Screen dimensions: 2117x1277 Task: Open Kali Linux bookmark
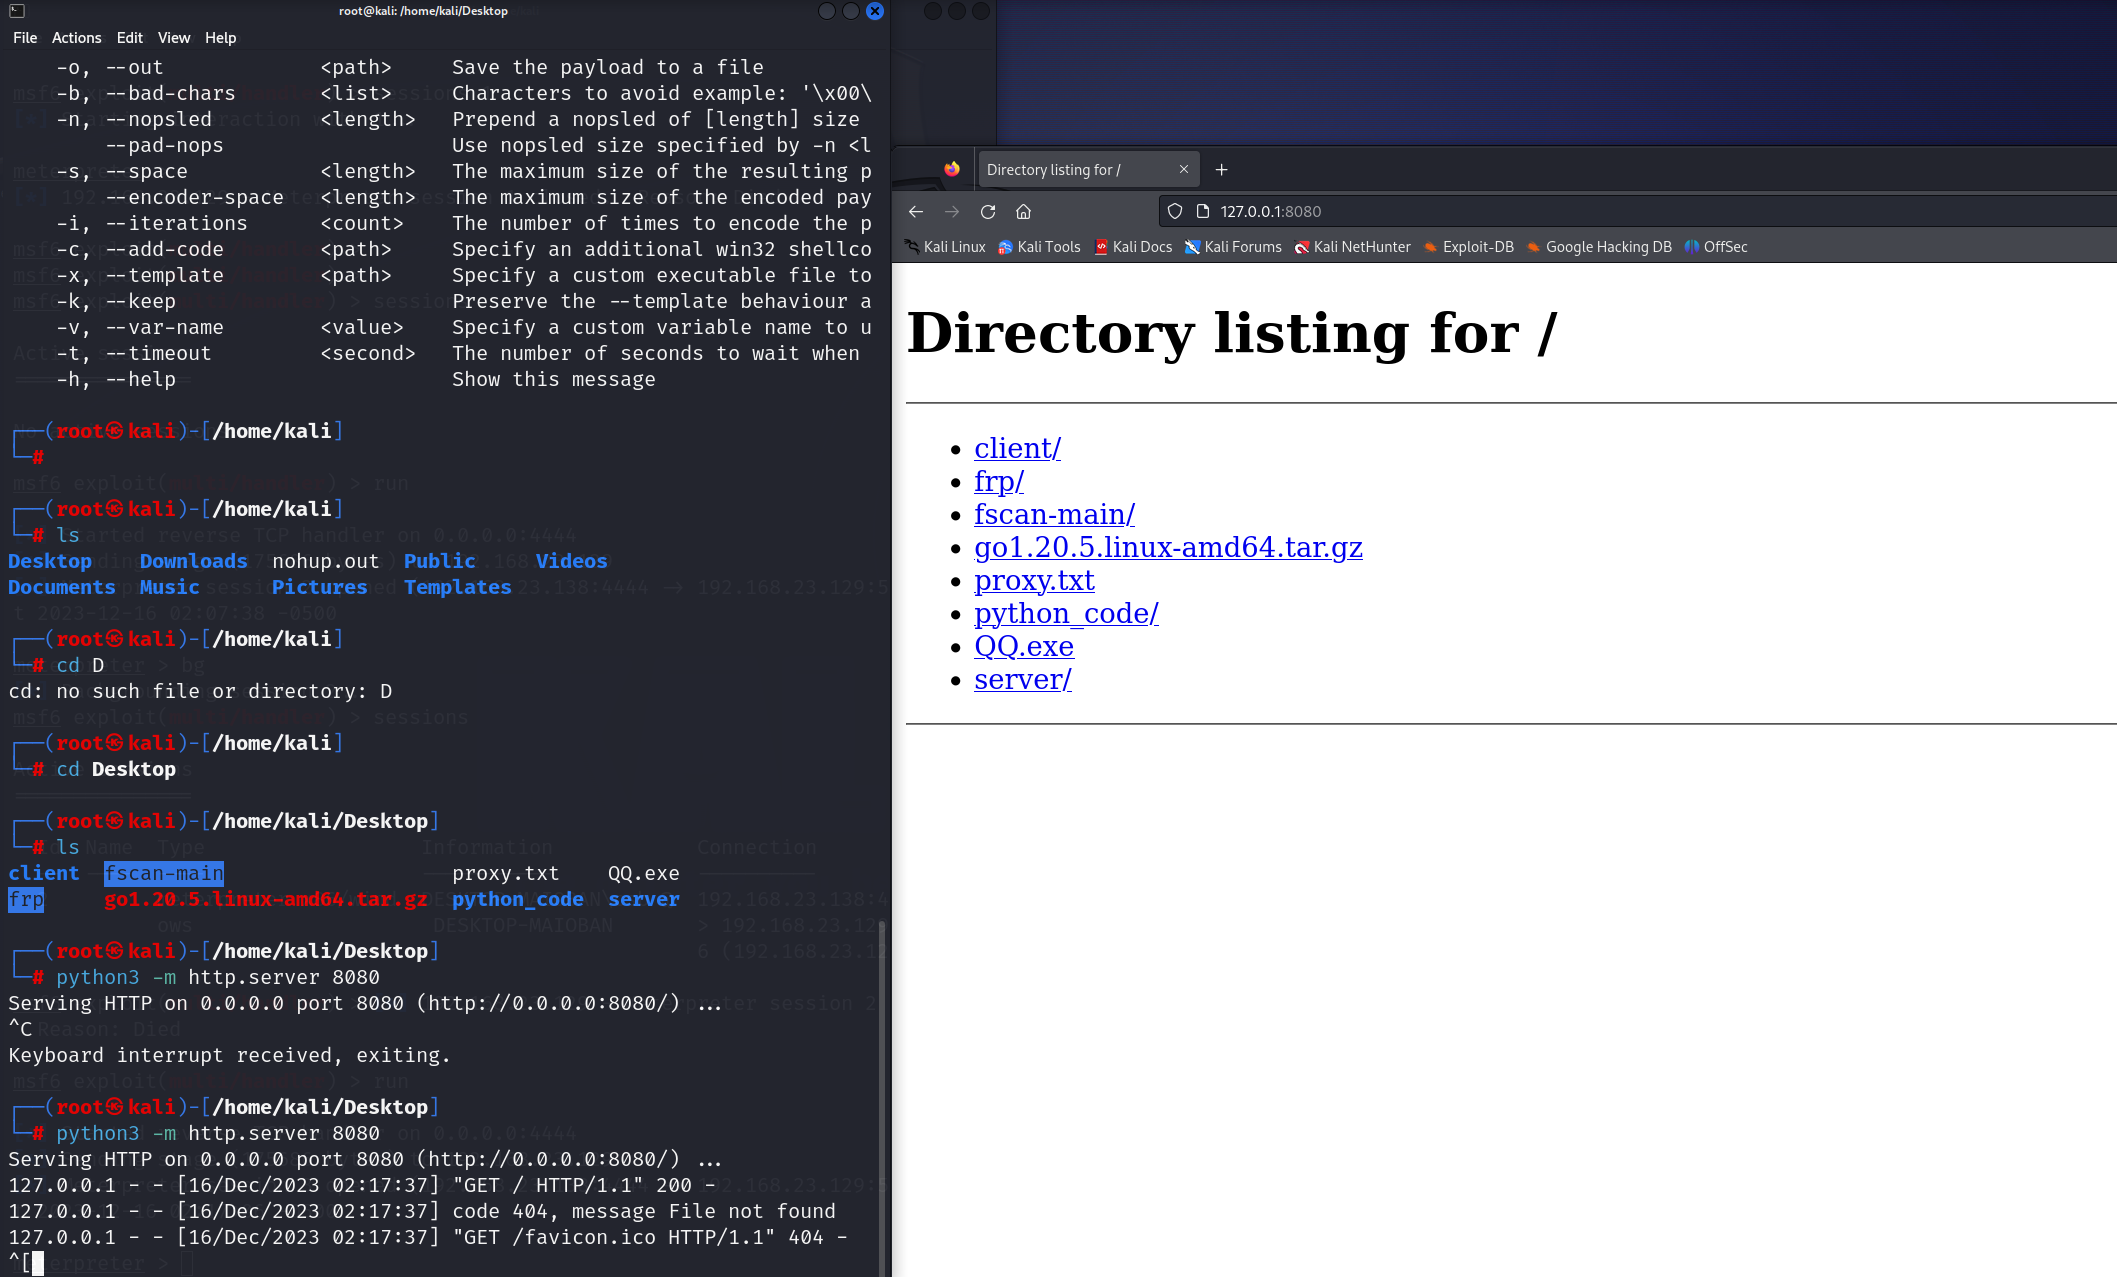point(945,247)
